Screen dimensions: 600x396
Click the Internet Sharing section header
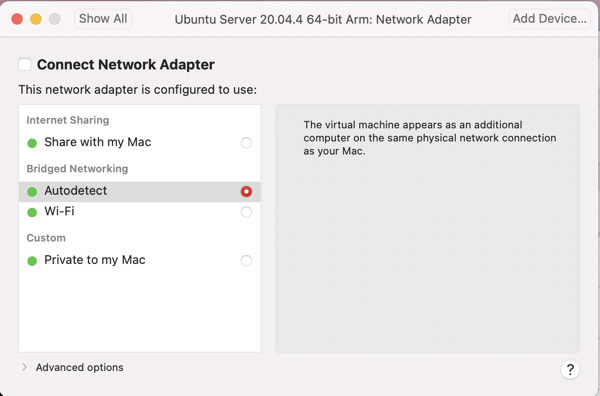pos(68,120)
